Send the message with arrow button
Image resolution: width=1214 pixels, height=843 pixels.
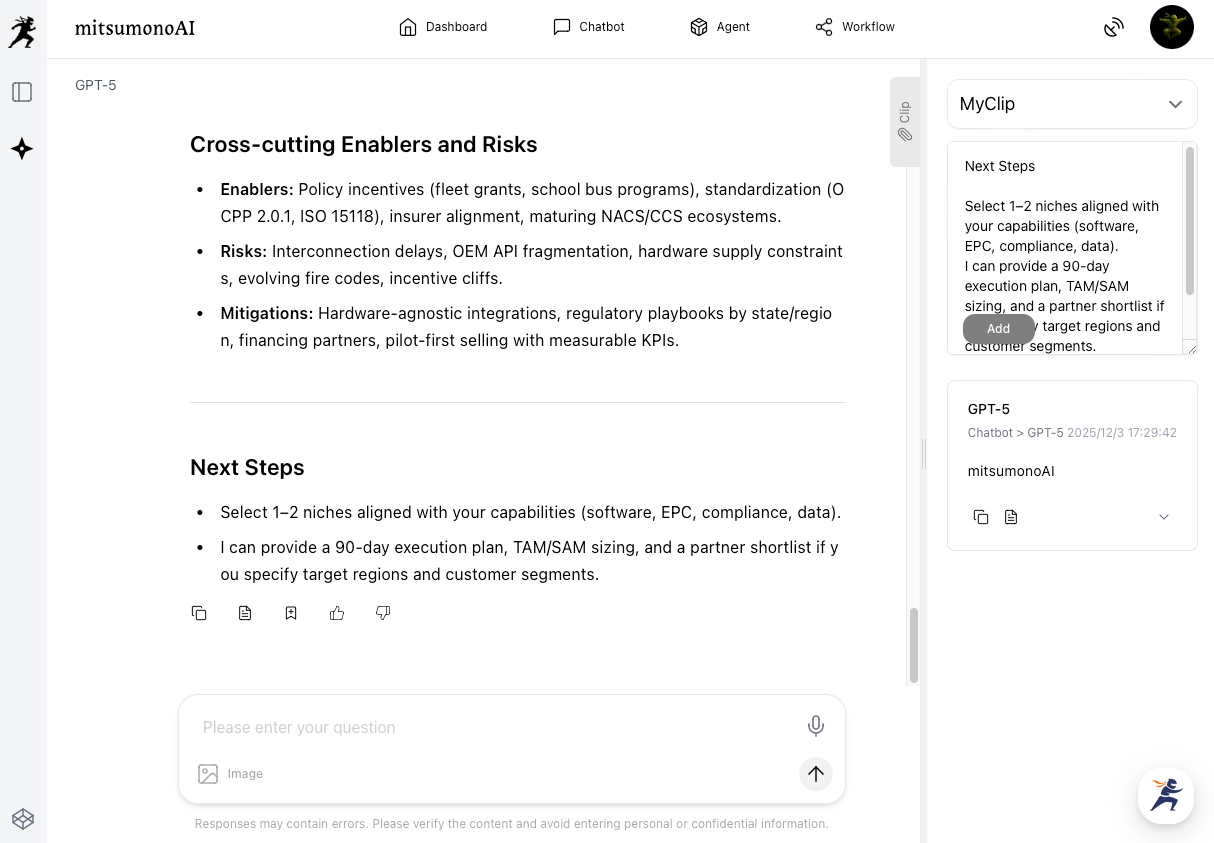tap(816, 773)
